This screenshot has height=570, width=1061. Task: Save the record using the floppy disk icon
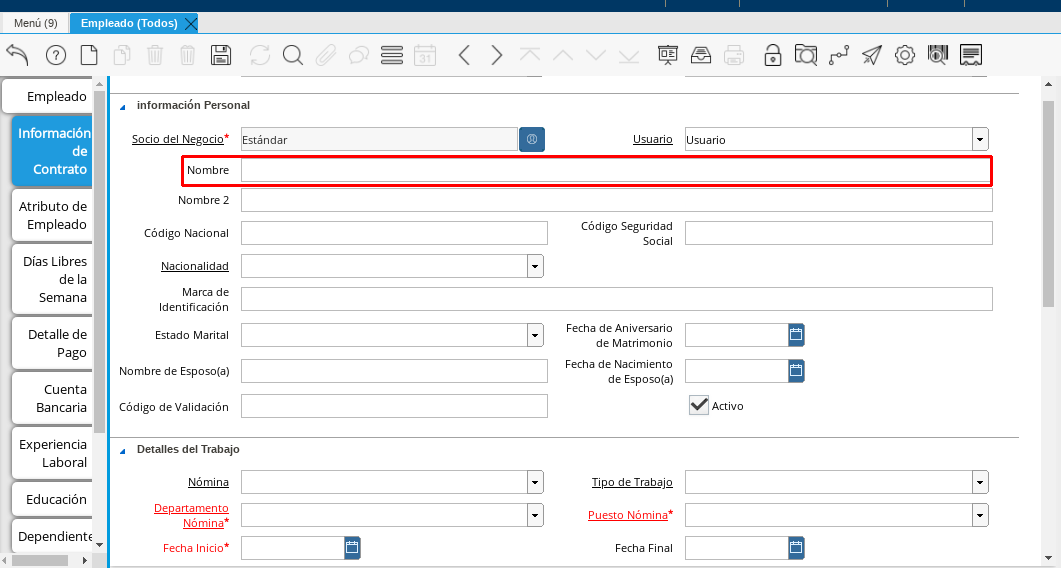[221, 55]
